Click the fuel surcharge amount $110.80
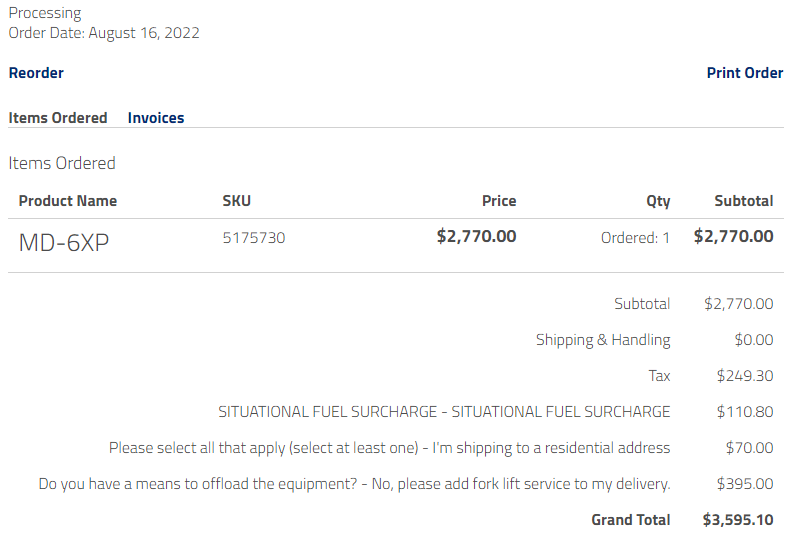800x536 pixels. (745, 412)
